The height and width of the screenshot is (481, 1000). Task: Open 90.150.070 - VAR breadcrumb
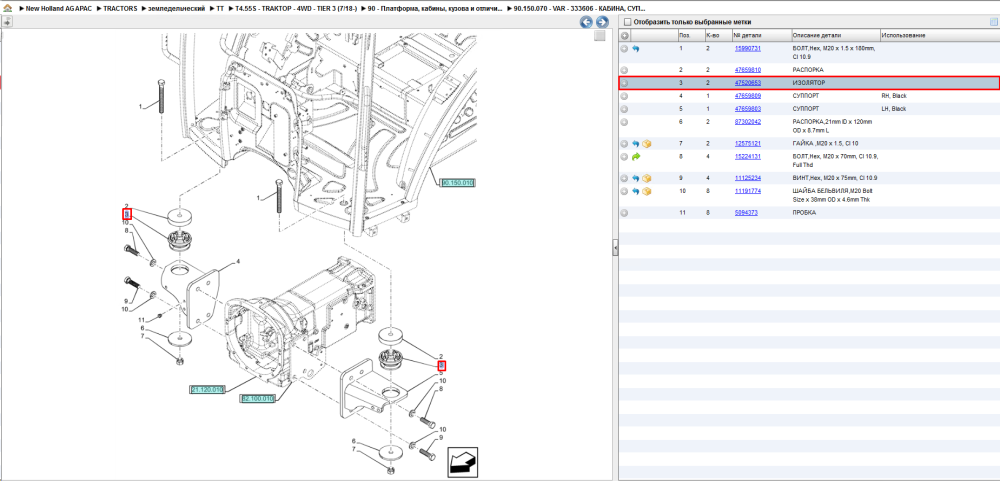pos(579,9)
